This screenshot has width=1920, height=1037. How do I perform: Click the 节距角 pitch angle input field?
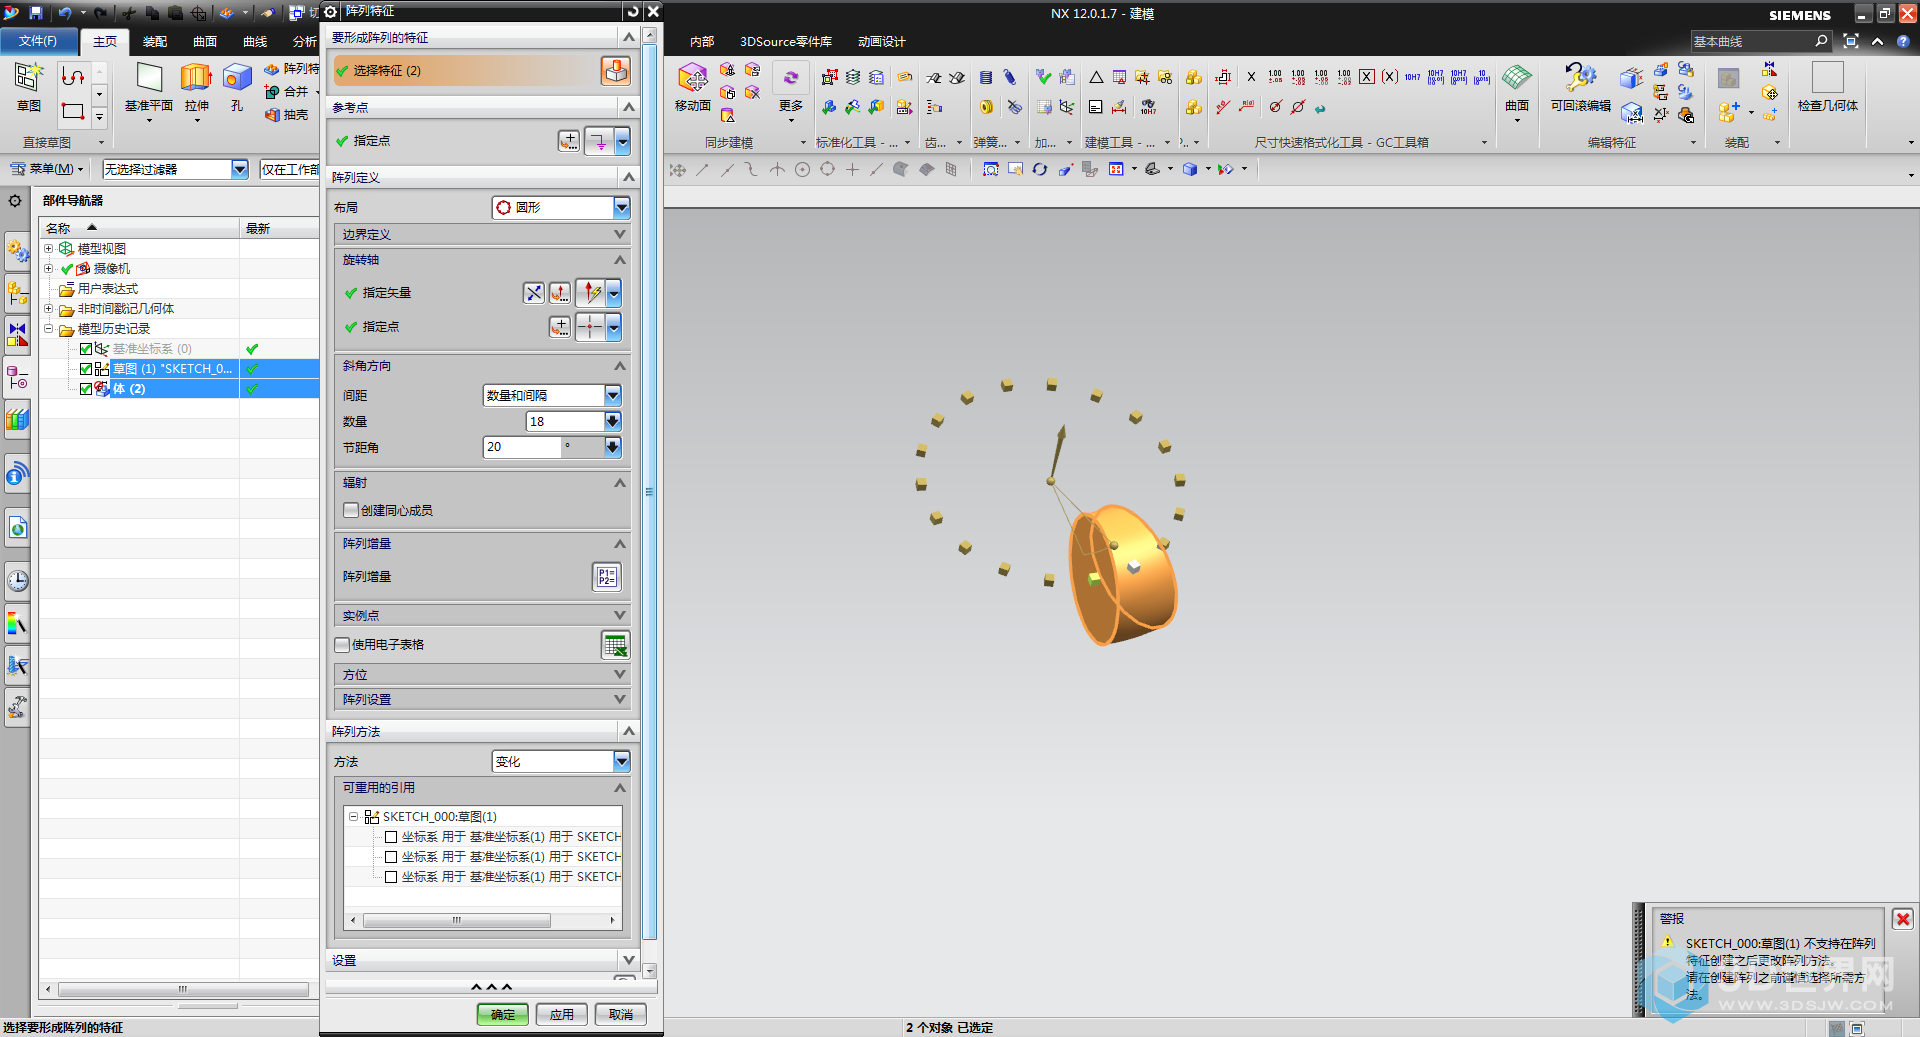click(x=522, y=447)
